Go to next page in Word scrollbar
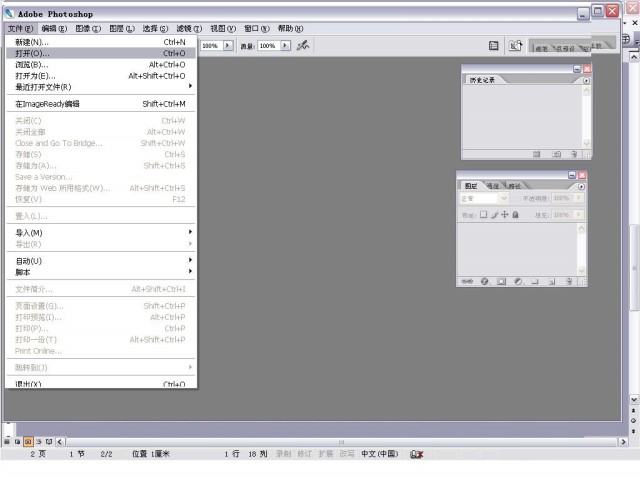The height and width of the screenshot is (479, 640). [x=633, y=431]
